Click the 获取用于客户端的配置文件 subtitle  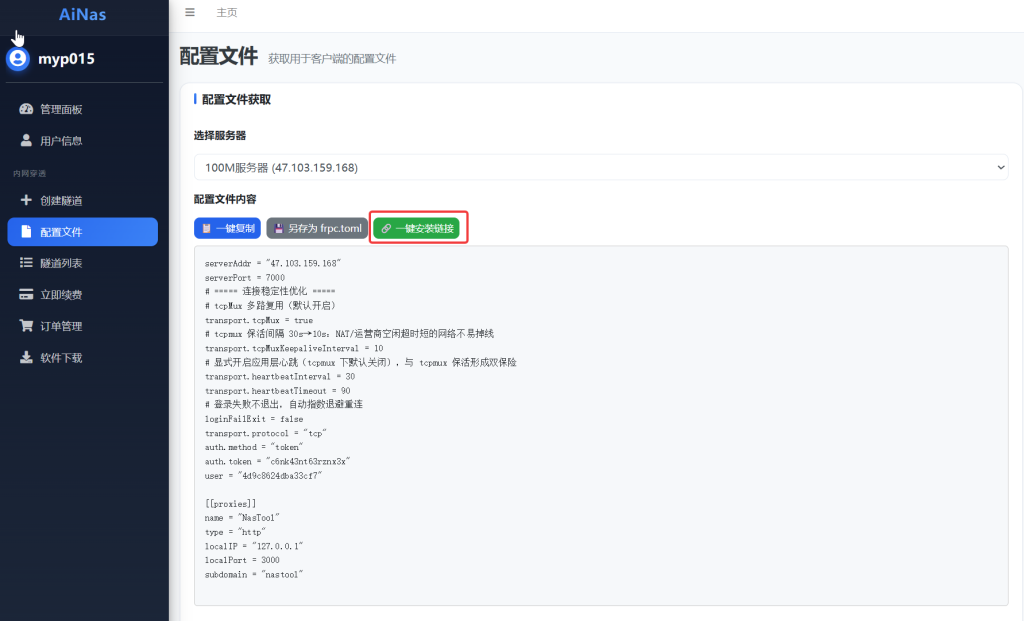[332, 59]
